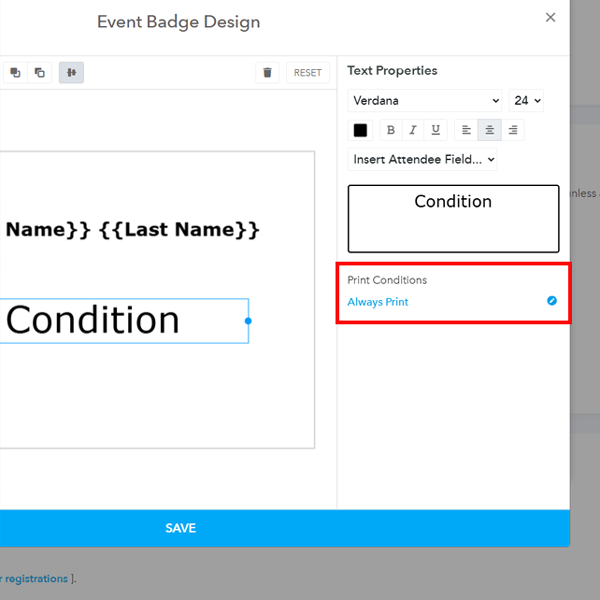Screen dimensions: 600x600
Task: Expand the Insert Attendee Field dropdown
Action: 422,159
